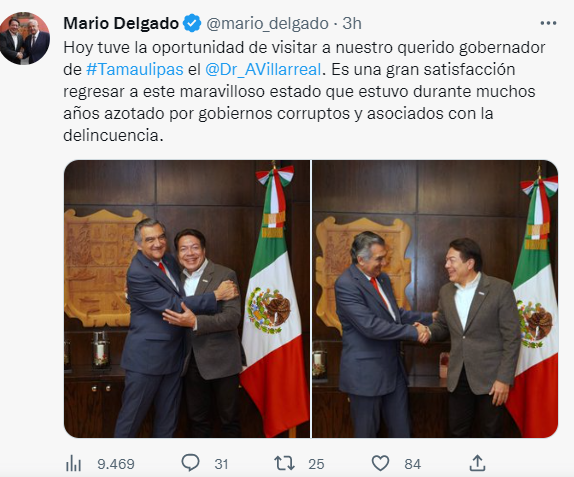Image resolution: width=574 pixels, height=477 pixels.
Task: Open the @mario_delgado handle
Action: (268, 24)
